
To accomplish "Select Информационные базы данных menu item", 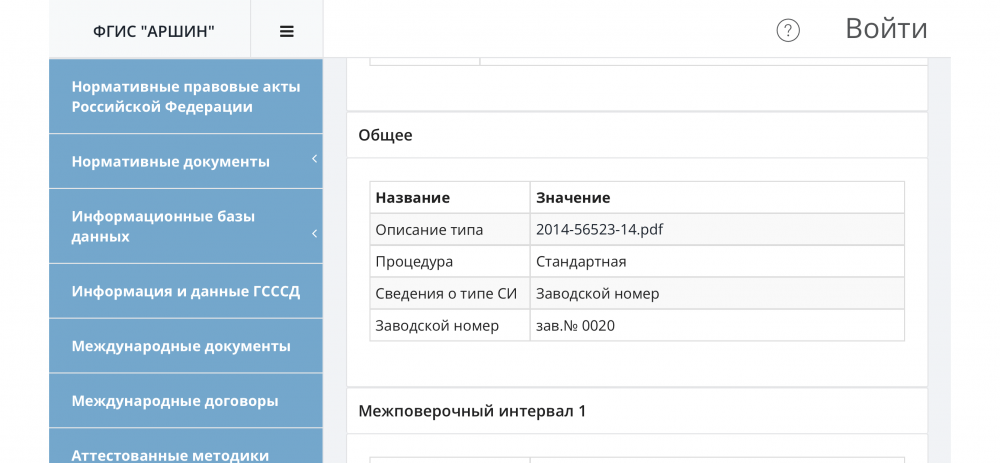I will coord(186,226).
